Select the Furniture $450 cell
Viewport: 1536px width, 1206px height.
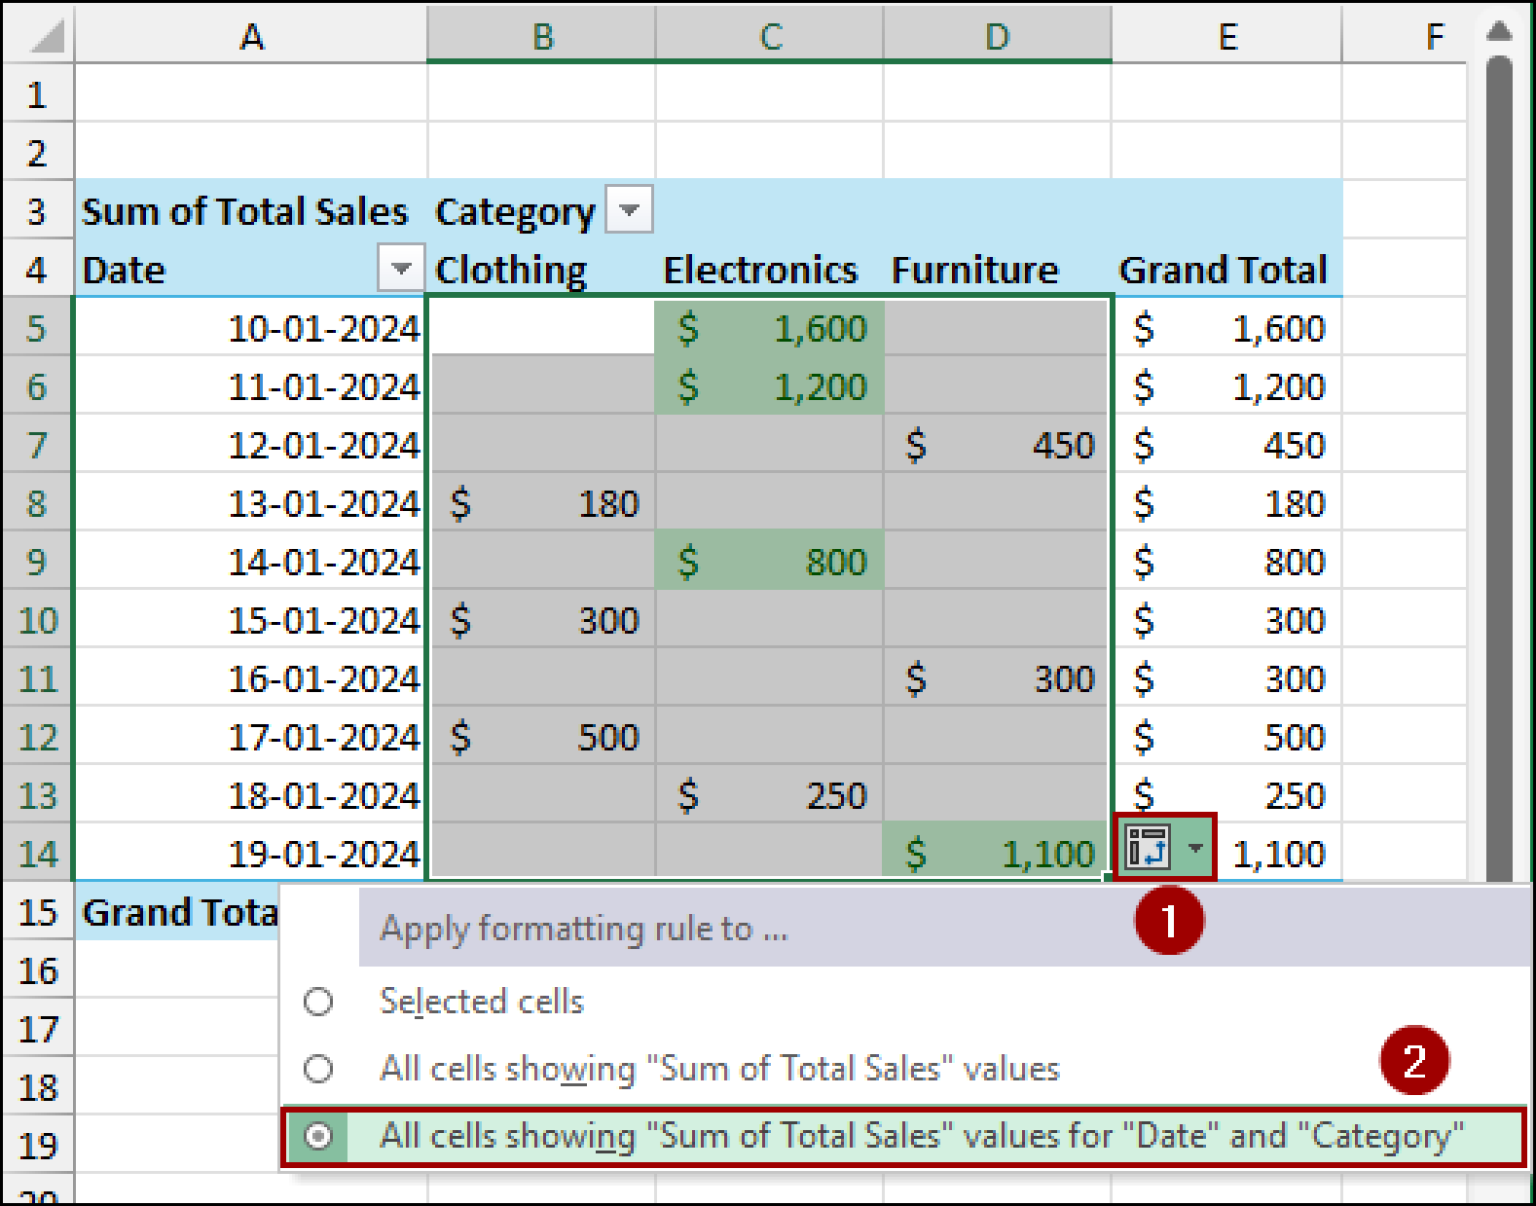[996, 445]
